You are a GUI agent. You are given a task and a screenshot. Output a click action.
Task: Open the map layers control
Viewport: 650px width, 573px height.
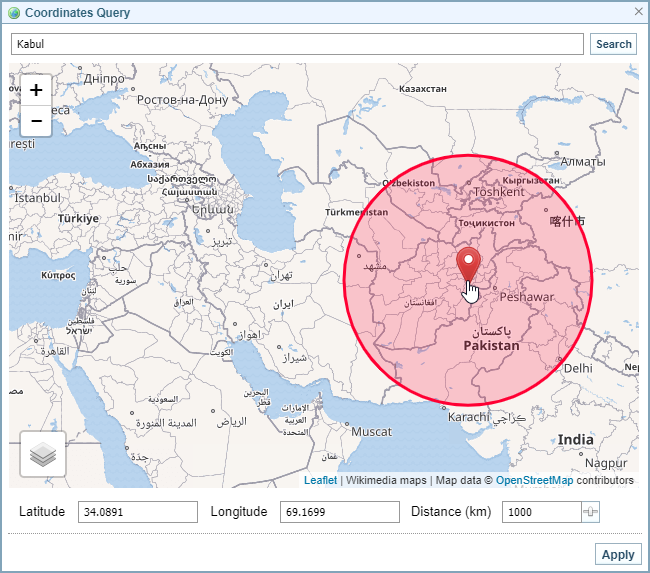[43, 454]
